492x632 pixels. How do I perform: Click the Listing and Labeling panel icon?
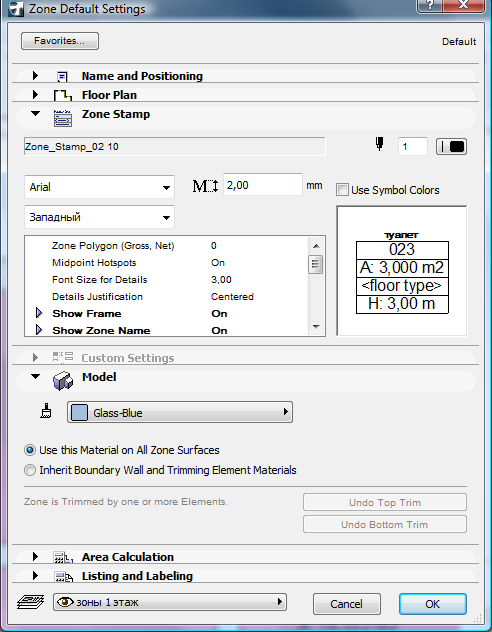63,577
